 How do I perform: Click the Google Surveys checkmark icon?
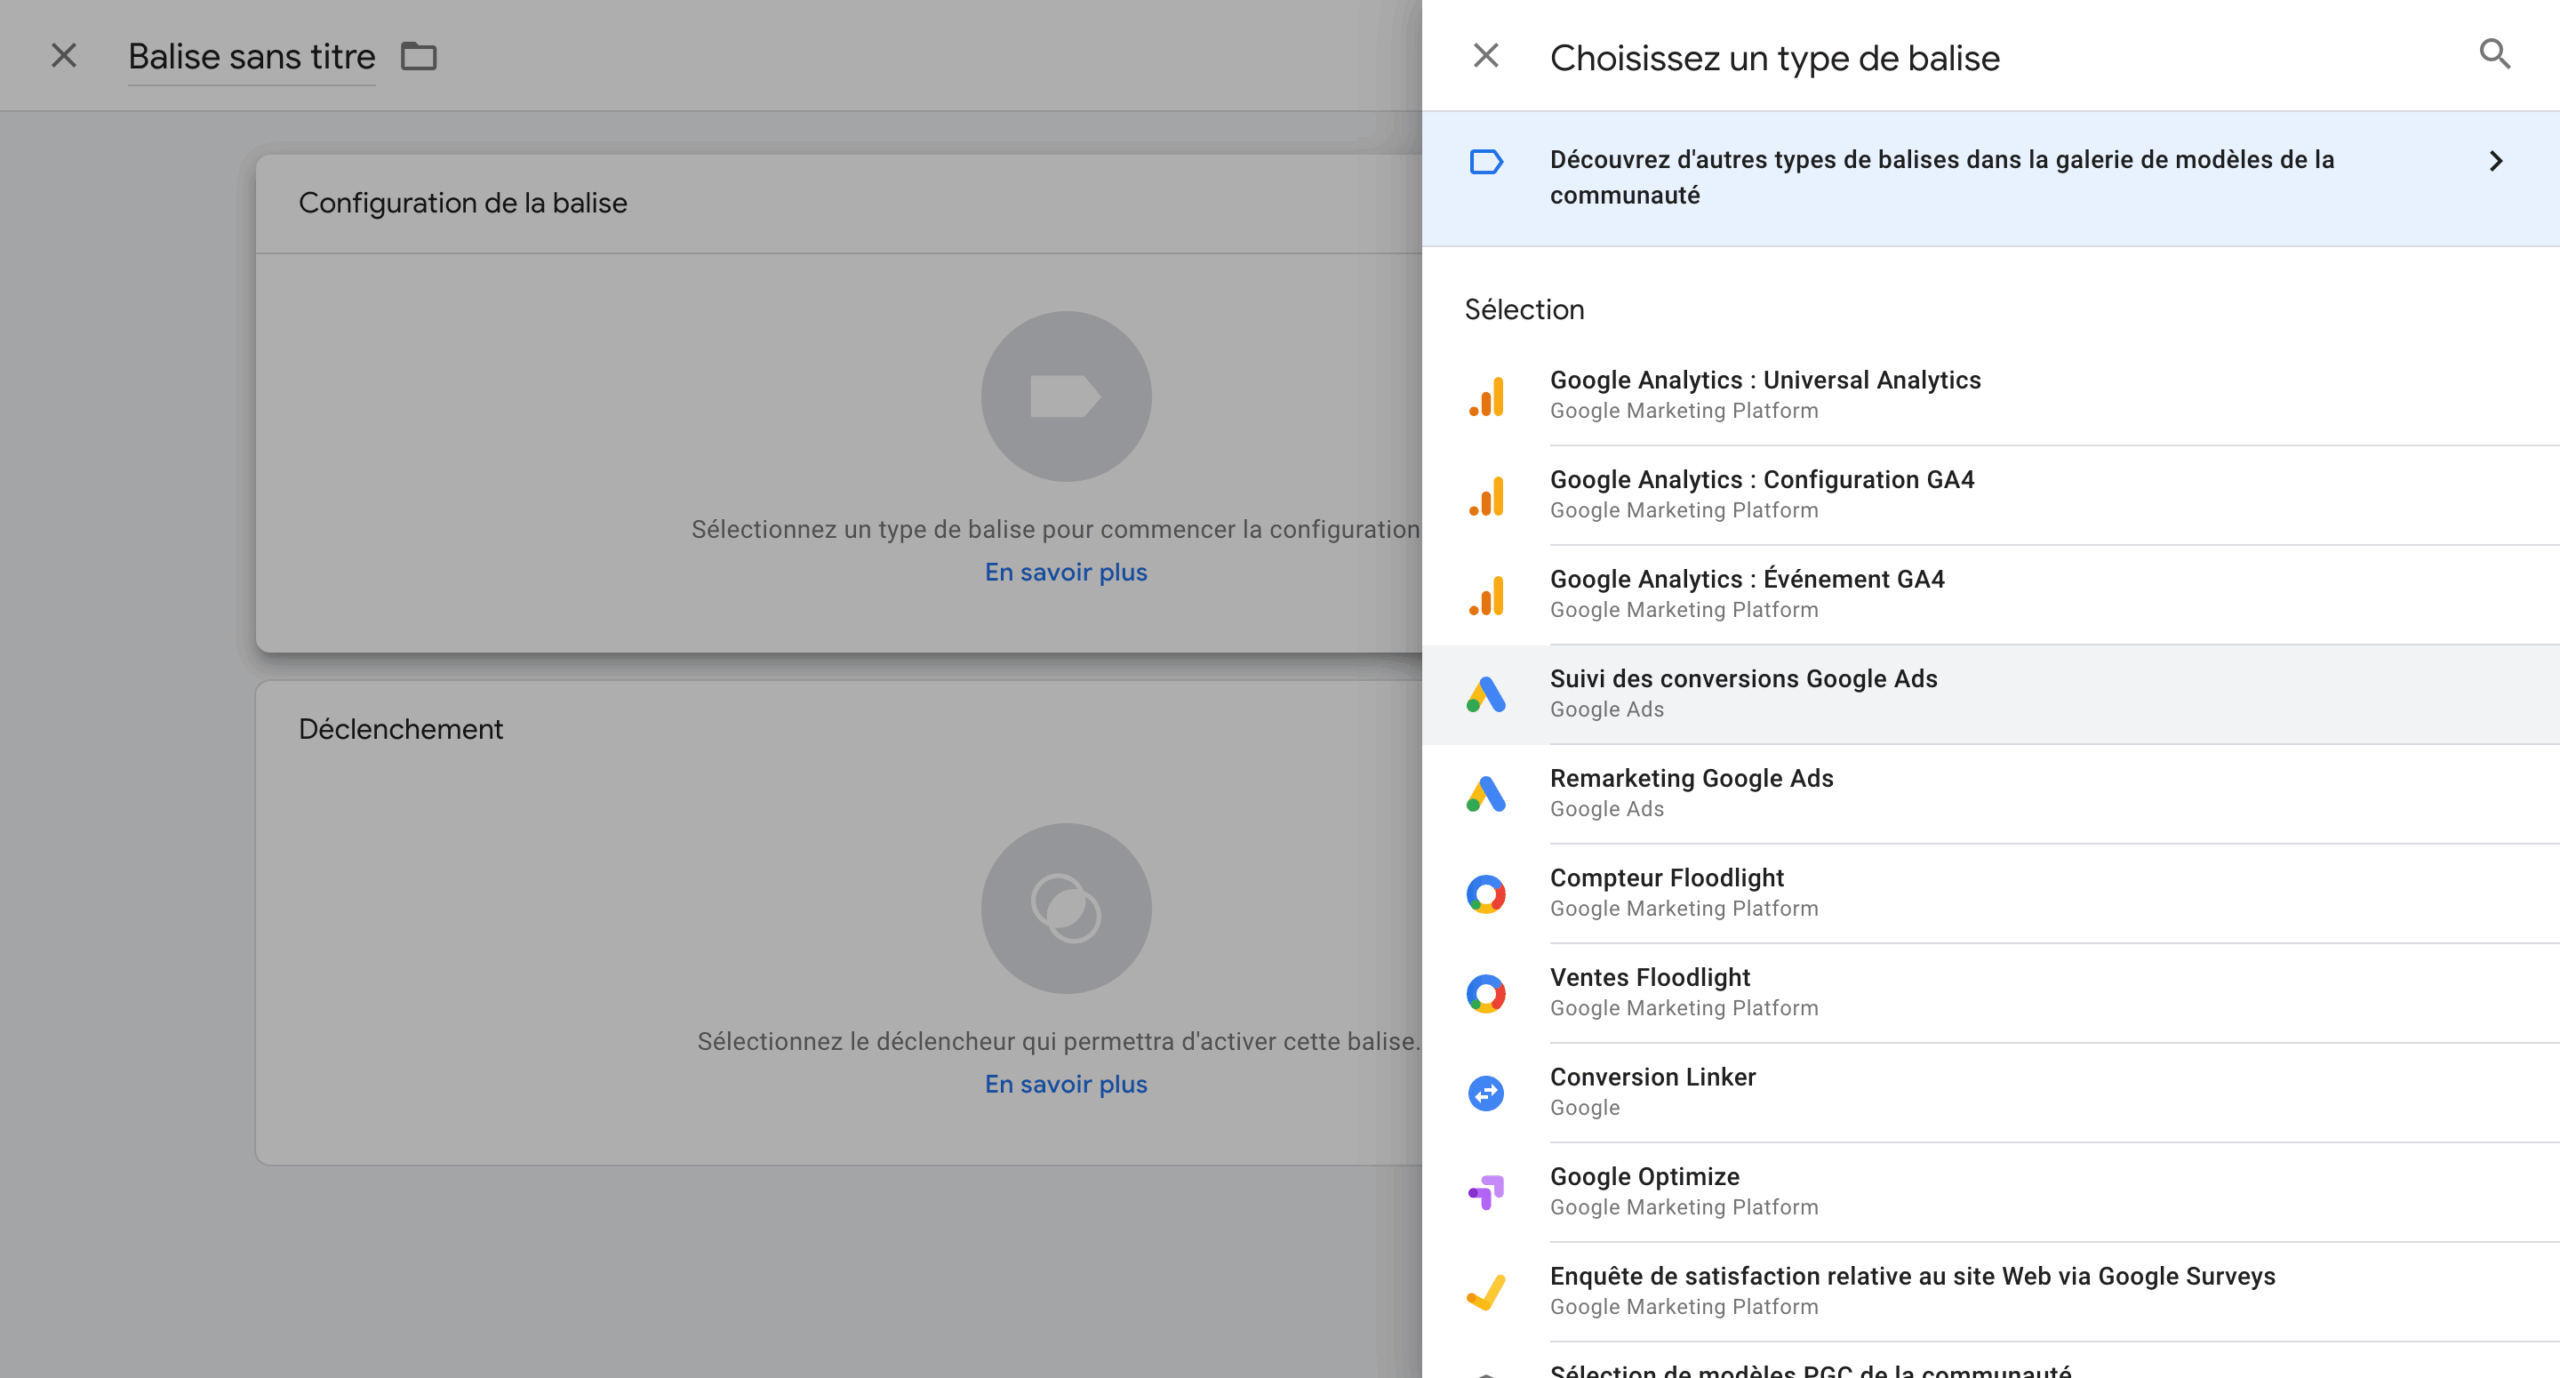pos(1486,1292)
